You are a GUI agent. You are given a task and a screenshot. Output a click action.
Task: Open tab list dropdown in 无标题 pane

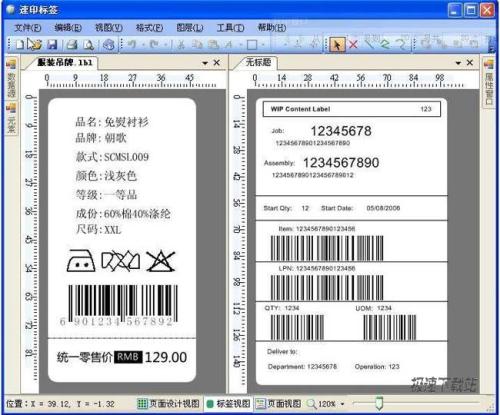point(458,63)
